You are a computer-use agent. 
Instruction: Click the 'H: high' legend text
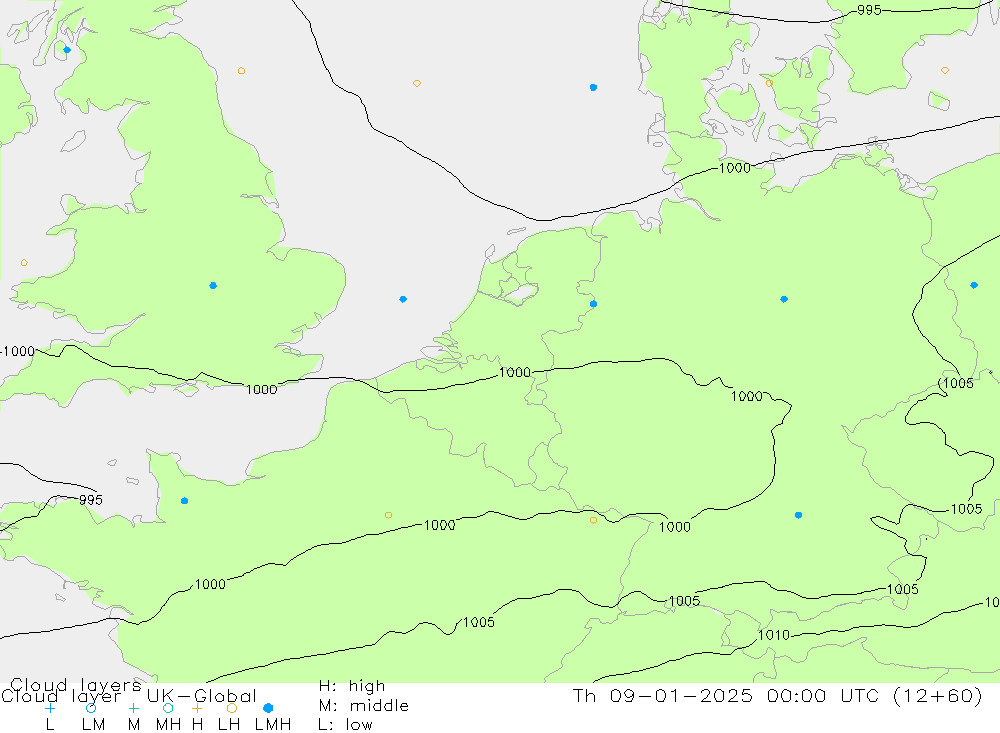coord(351,686)
